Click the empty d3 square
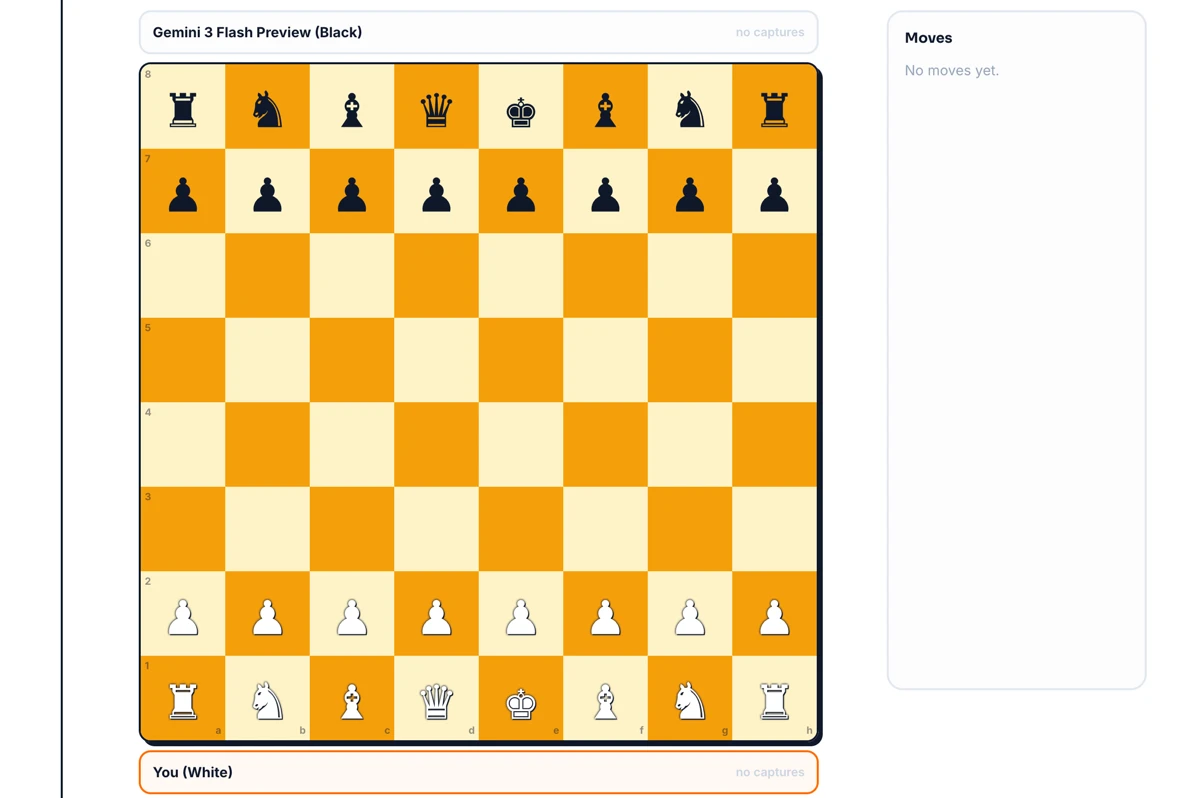Image resolution: width=1179 pixels, height=798 pixels. tap(436, 529)
